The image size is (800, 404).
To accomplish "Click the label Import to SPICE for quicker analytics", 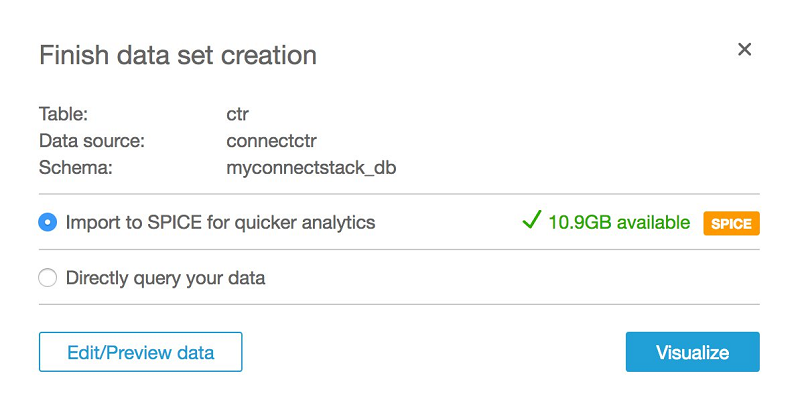I will [220, 222].
